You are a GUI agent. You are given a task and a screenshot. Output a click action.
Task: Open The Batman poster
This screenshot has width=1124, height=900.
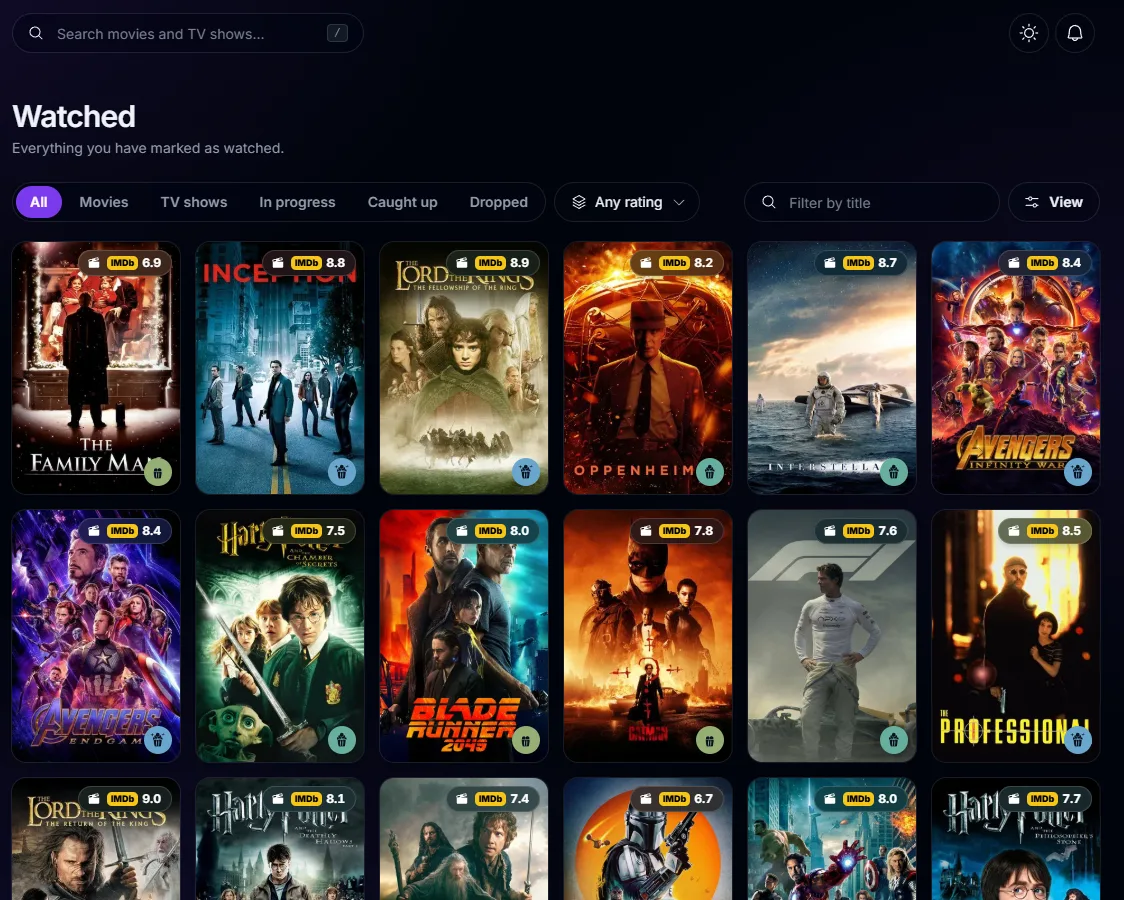(648, 636)
